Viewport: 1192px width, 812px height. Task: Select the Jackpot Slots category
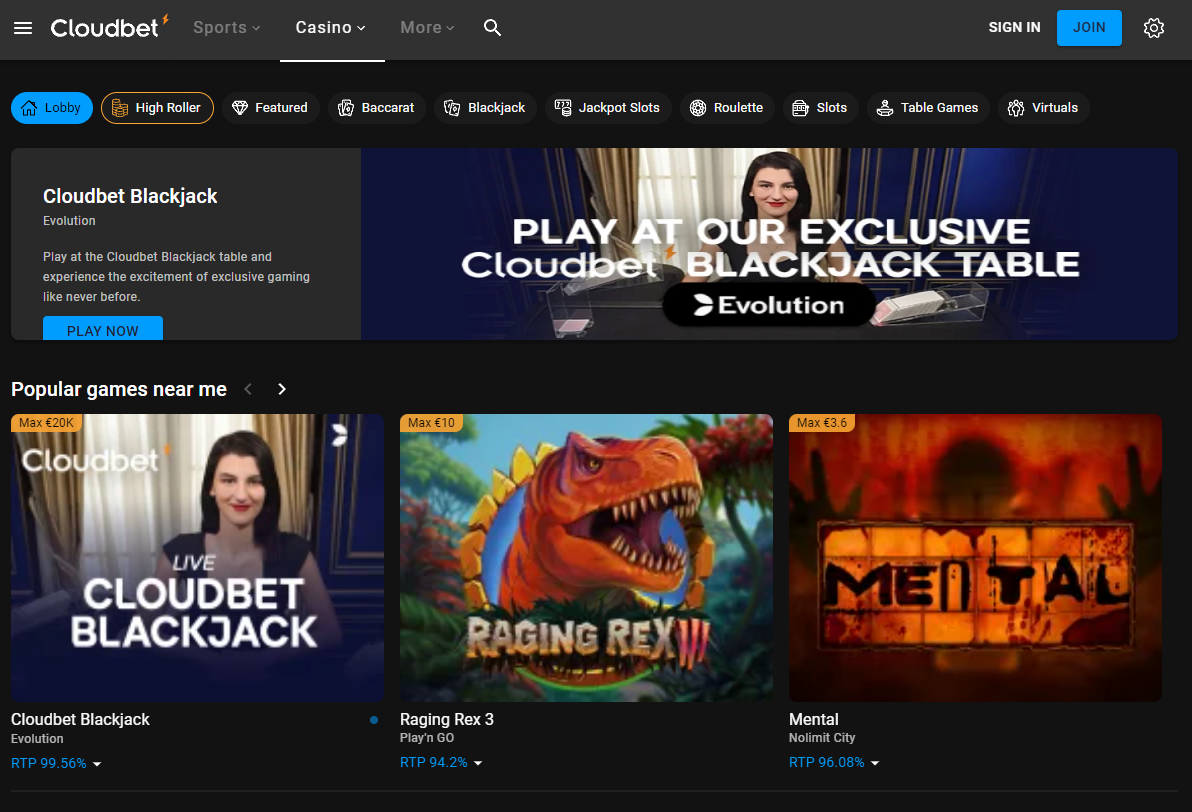[608, 108]
